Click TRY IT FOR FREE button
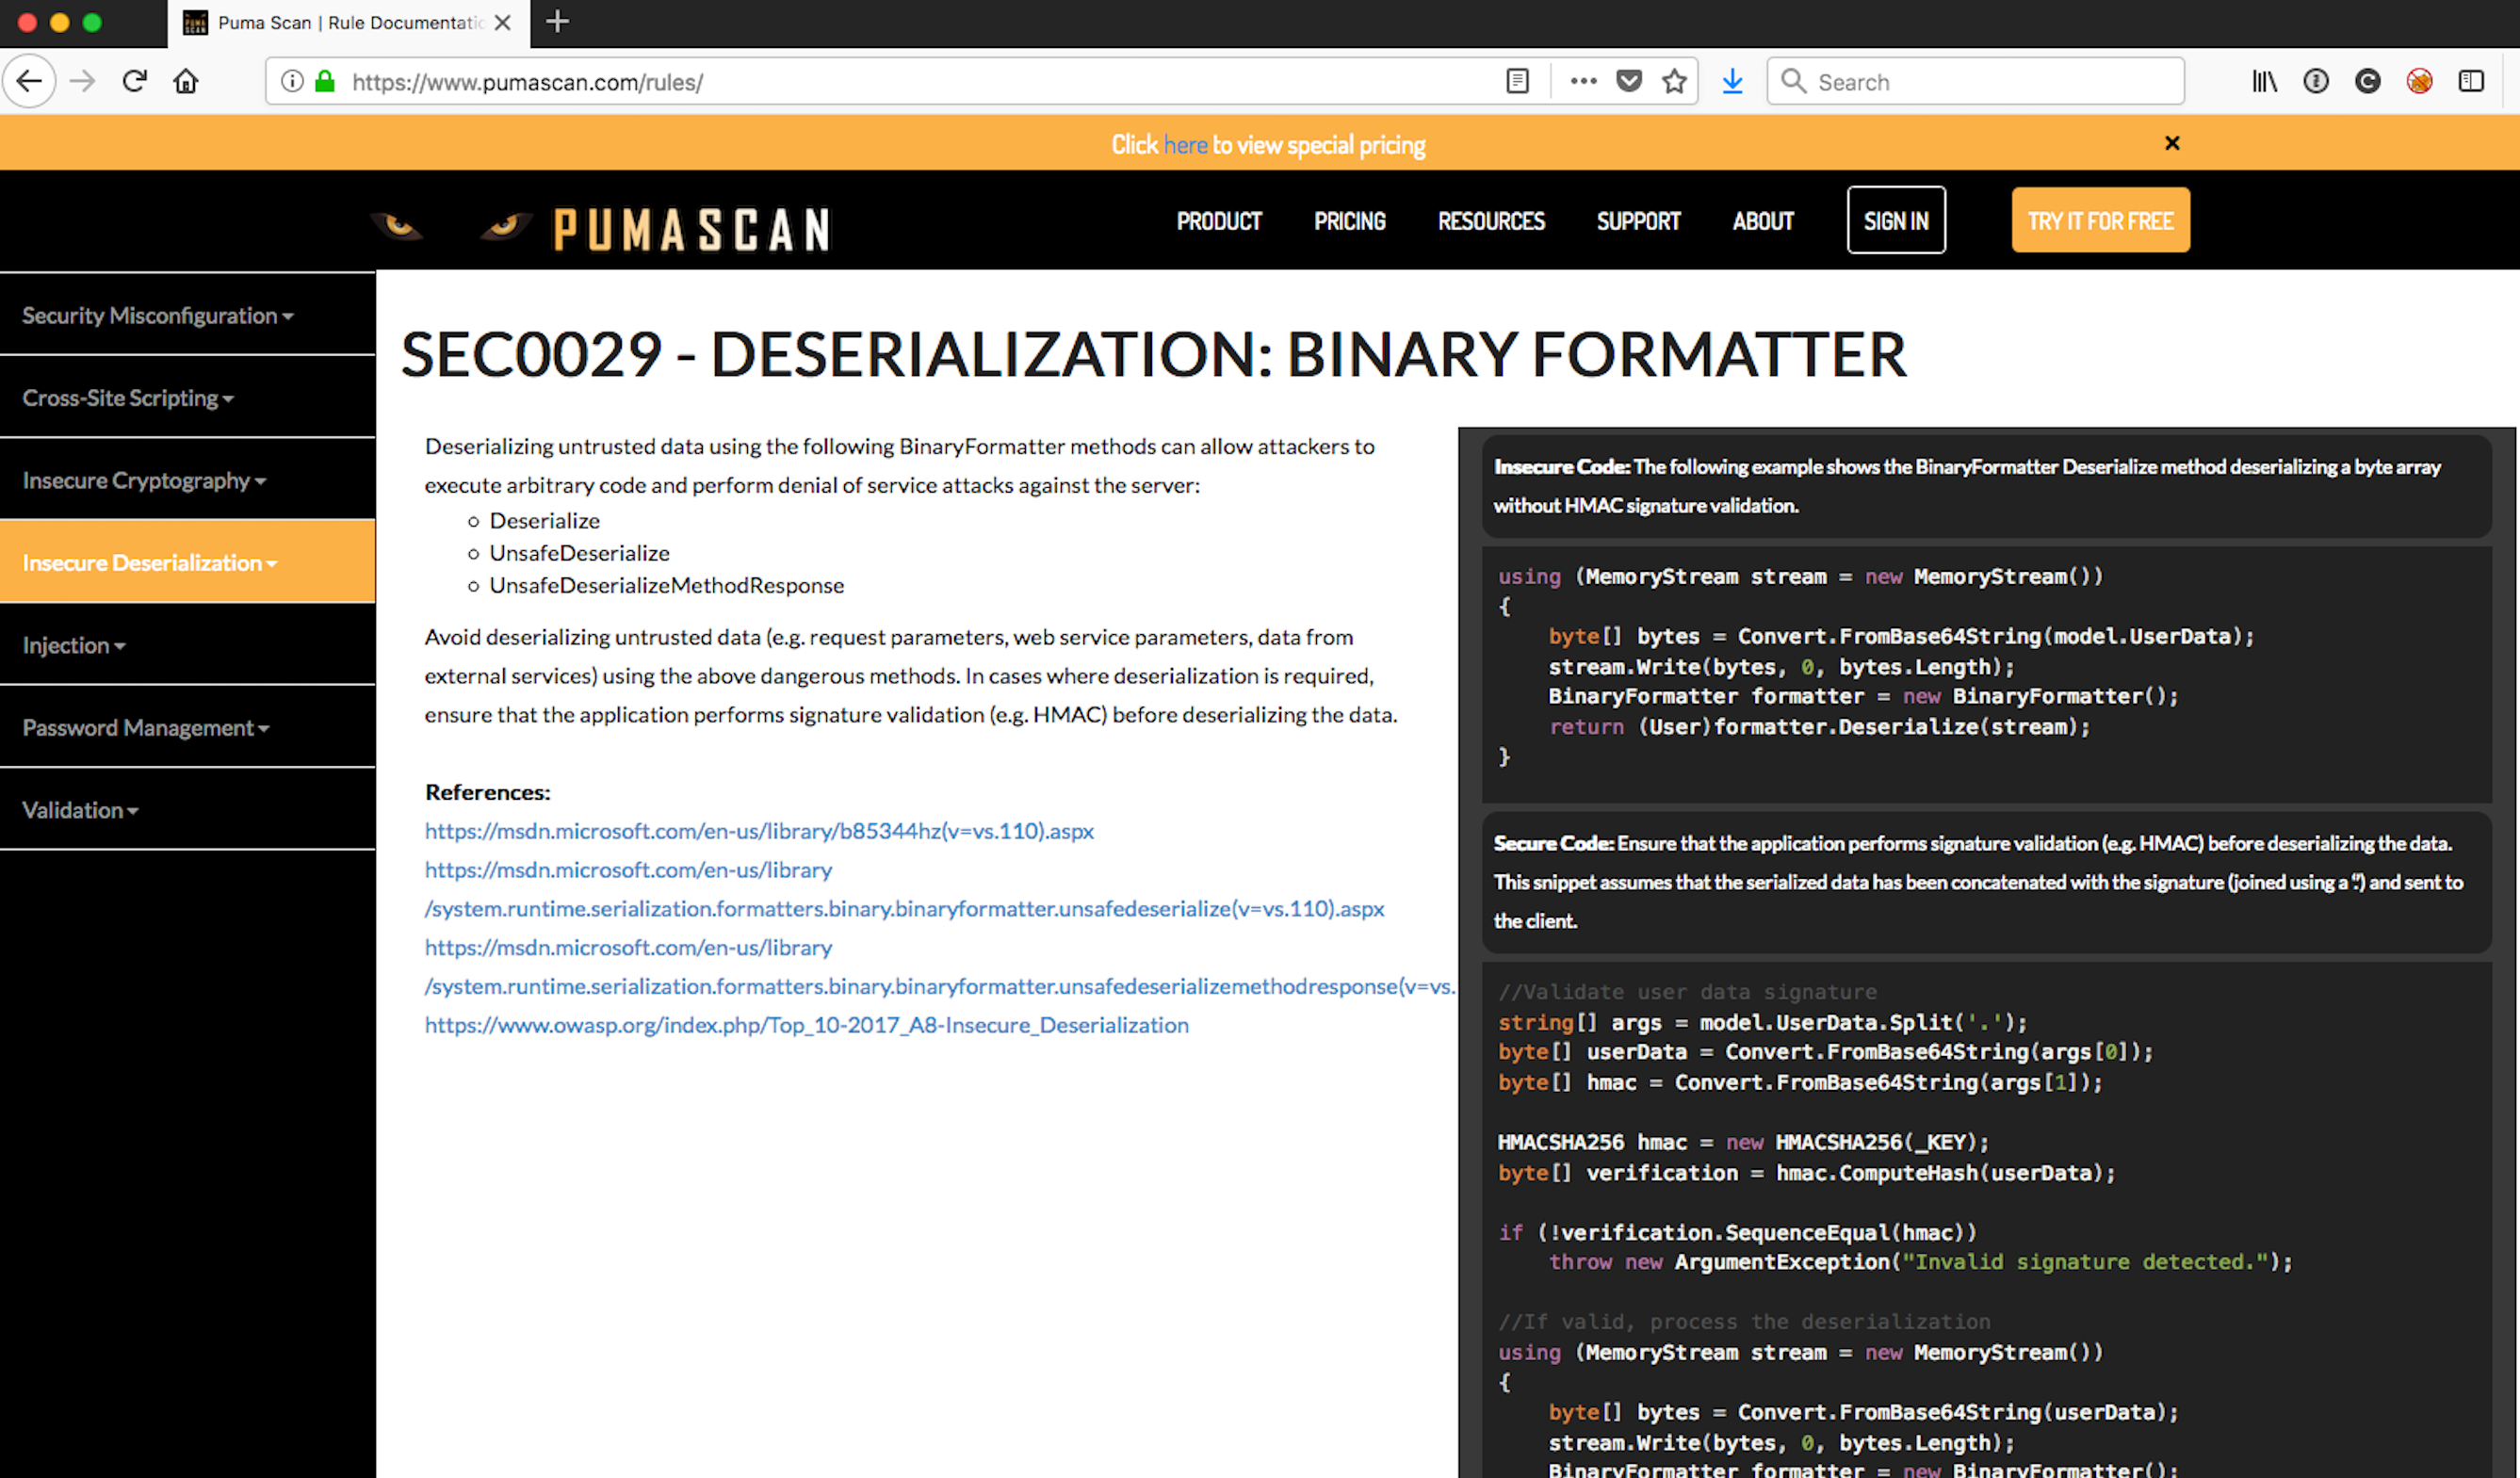Image resolution: width=2520 pixels, height=1478 pixels. (2100, 220)
